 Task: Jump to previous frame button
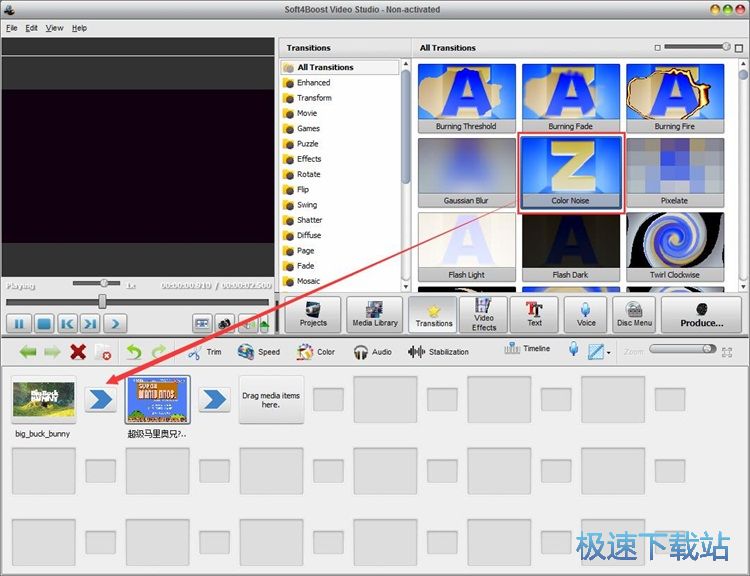[x=67, y=324]
